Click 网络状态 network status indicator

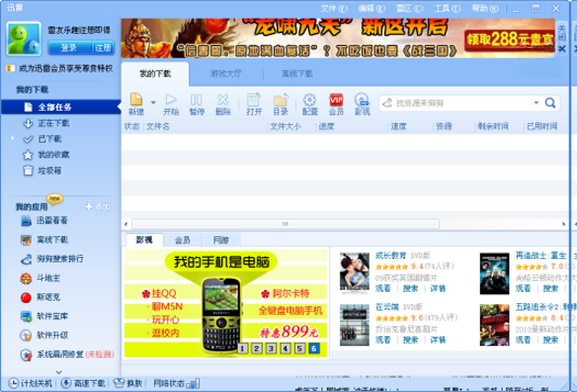point(176,384)
